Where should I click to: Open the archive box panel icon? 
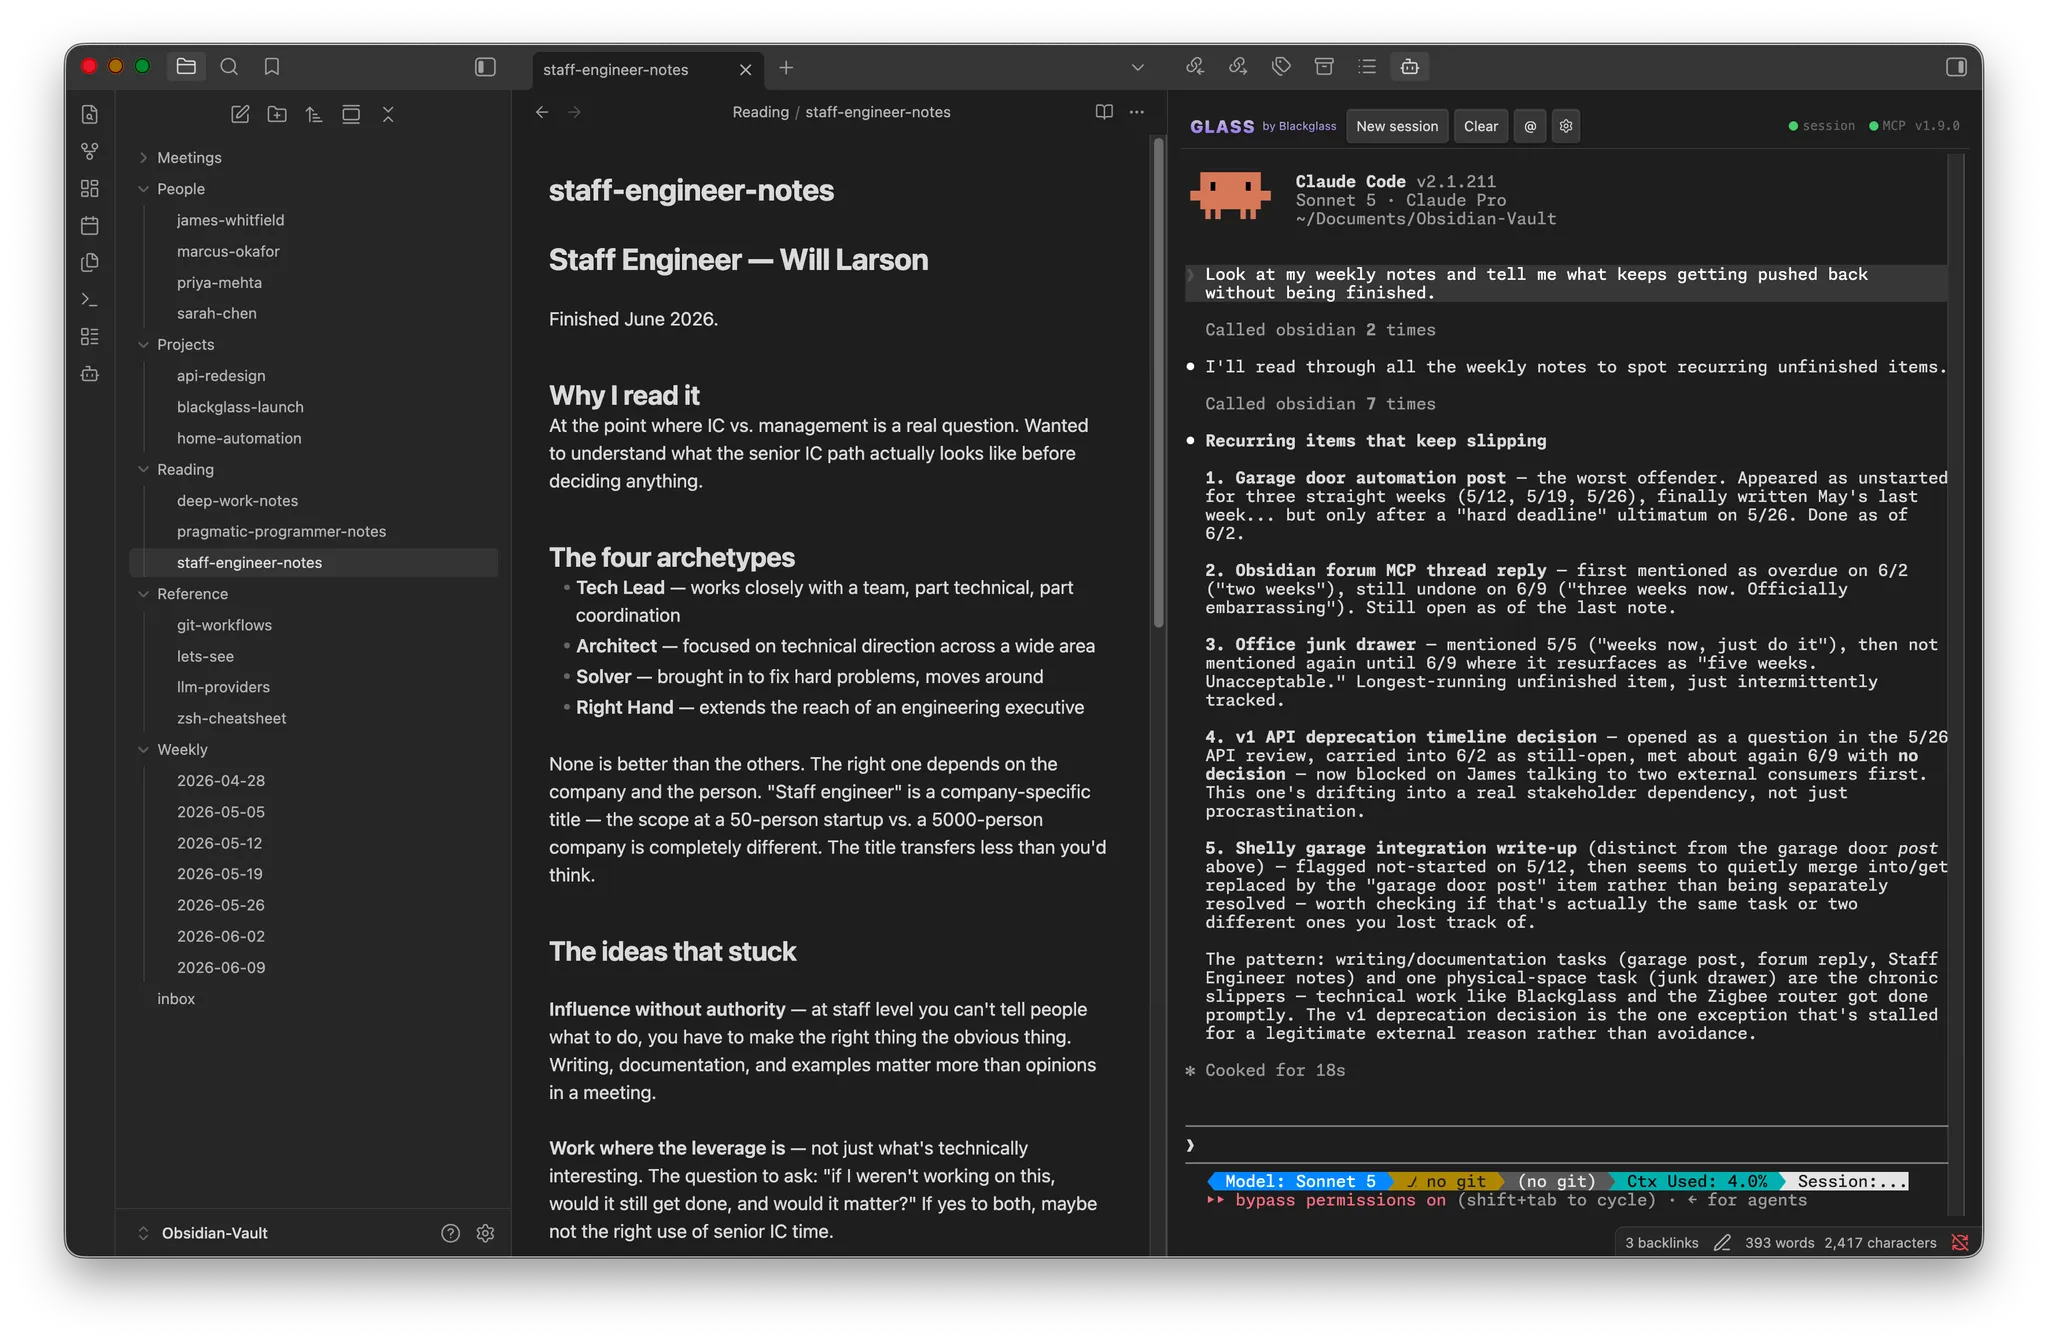[x=1324, y=67]
